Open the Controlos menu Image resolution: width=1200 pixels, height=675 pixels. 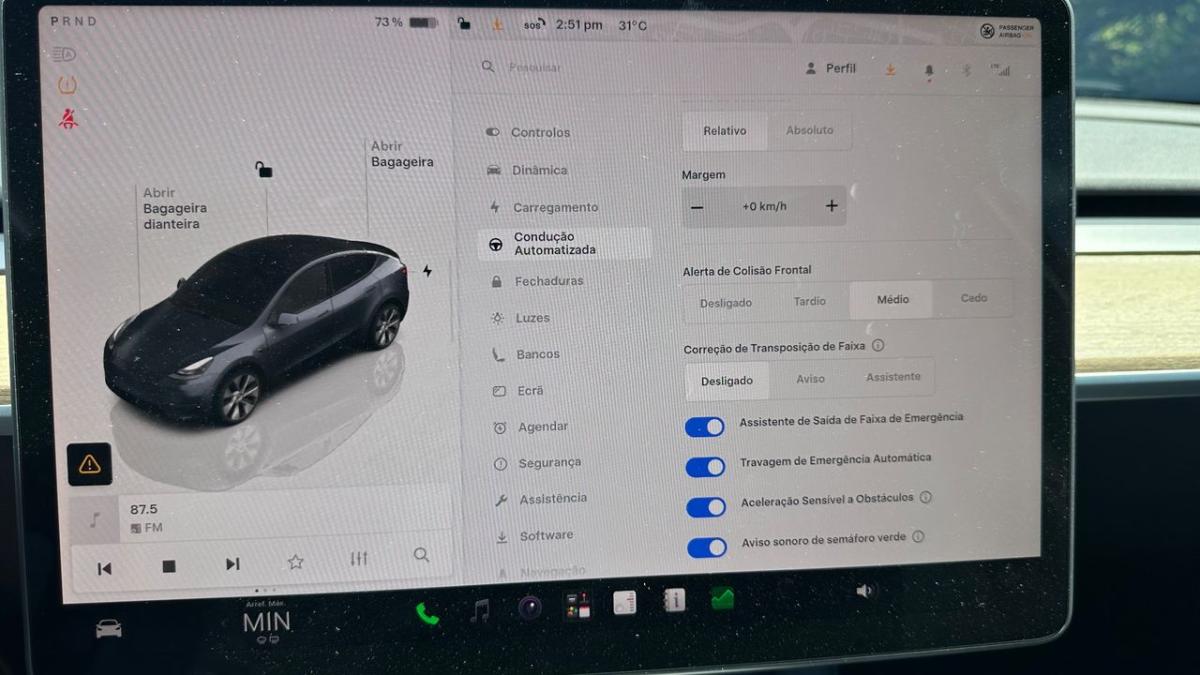pos(529,132)
